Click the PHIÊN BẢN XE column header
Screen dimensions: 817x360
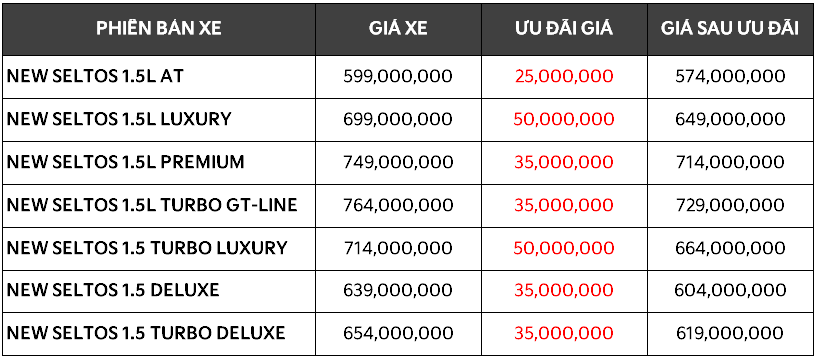tap(159, 29)
